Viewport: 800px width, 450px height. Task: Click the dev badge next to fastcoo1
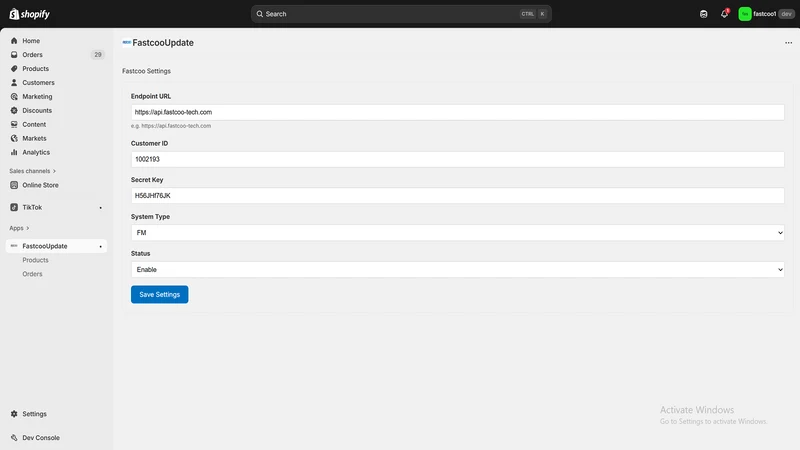(x=786, y=14)
